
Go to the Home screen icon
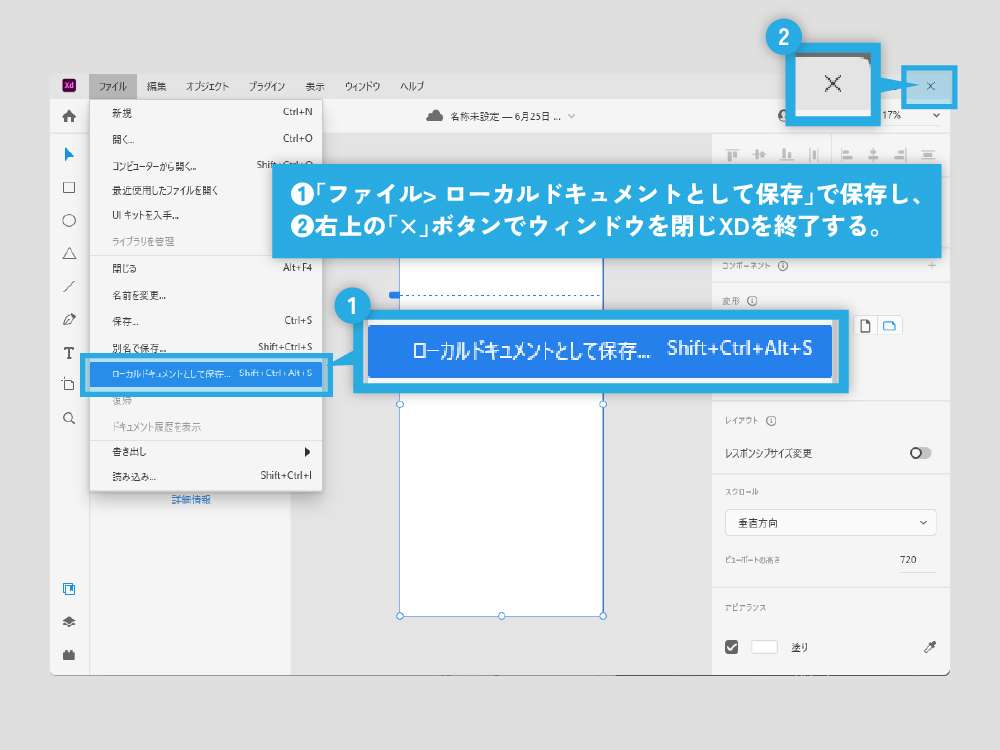click(69, 116)
